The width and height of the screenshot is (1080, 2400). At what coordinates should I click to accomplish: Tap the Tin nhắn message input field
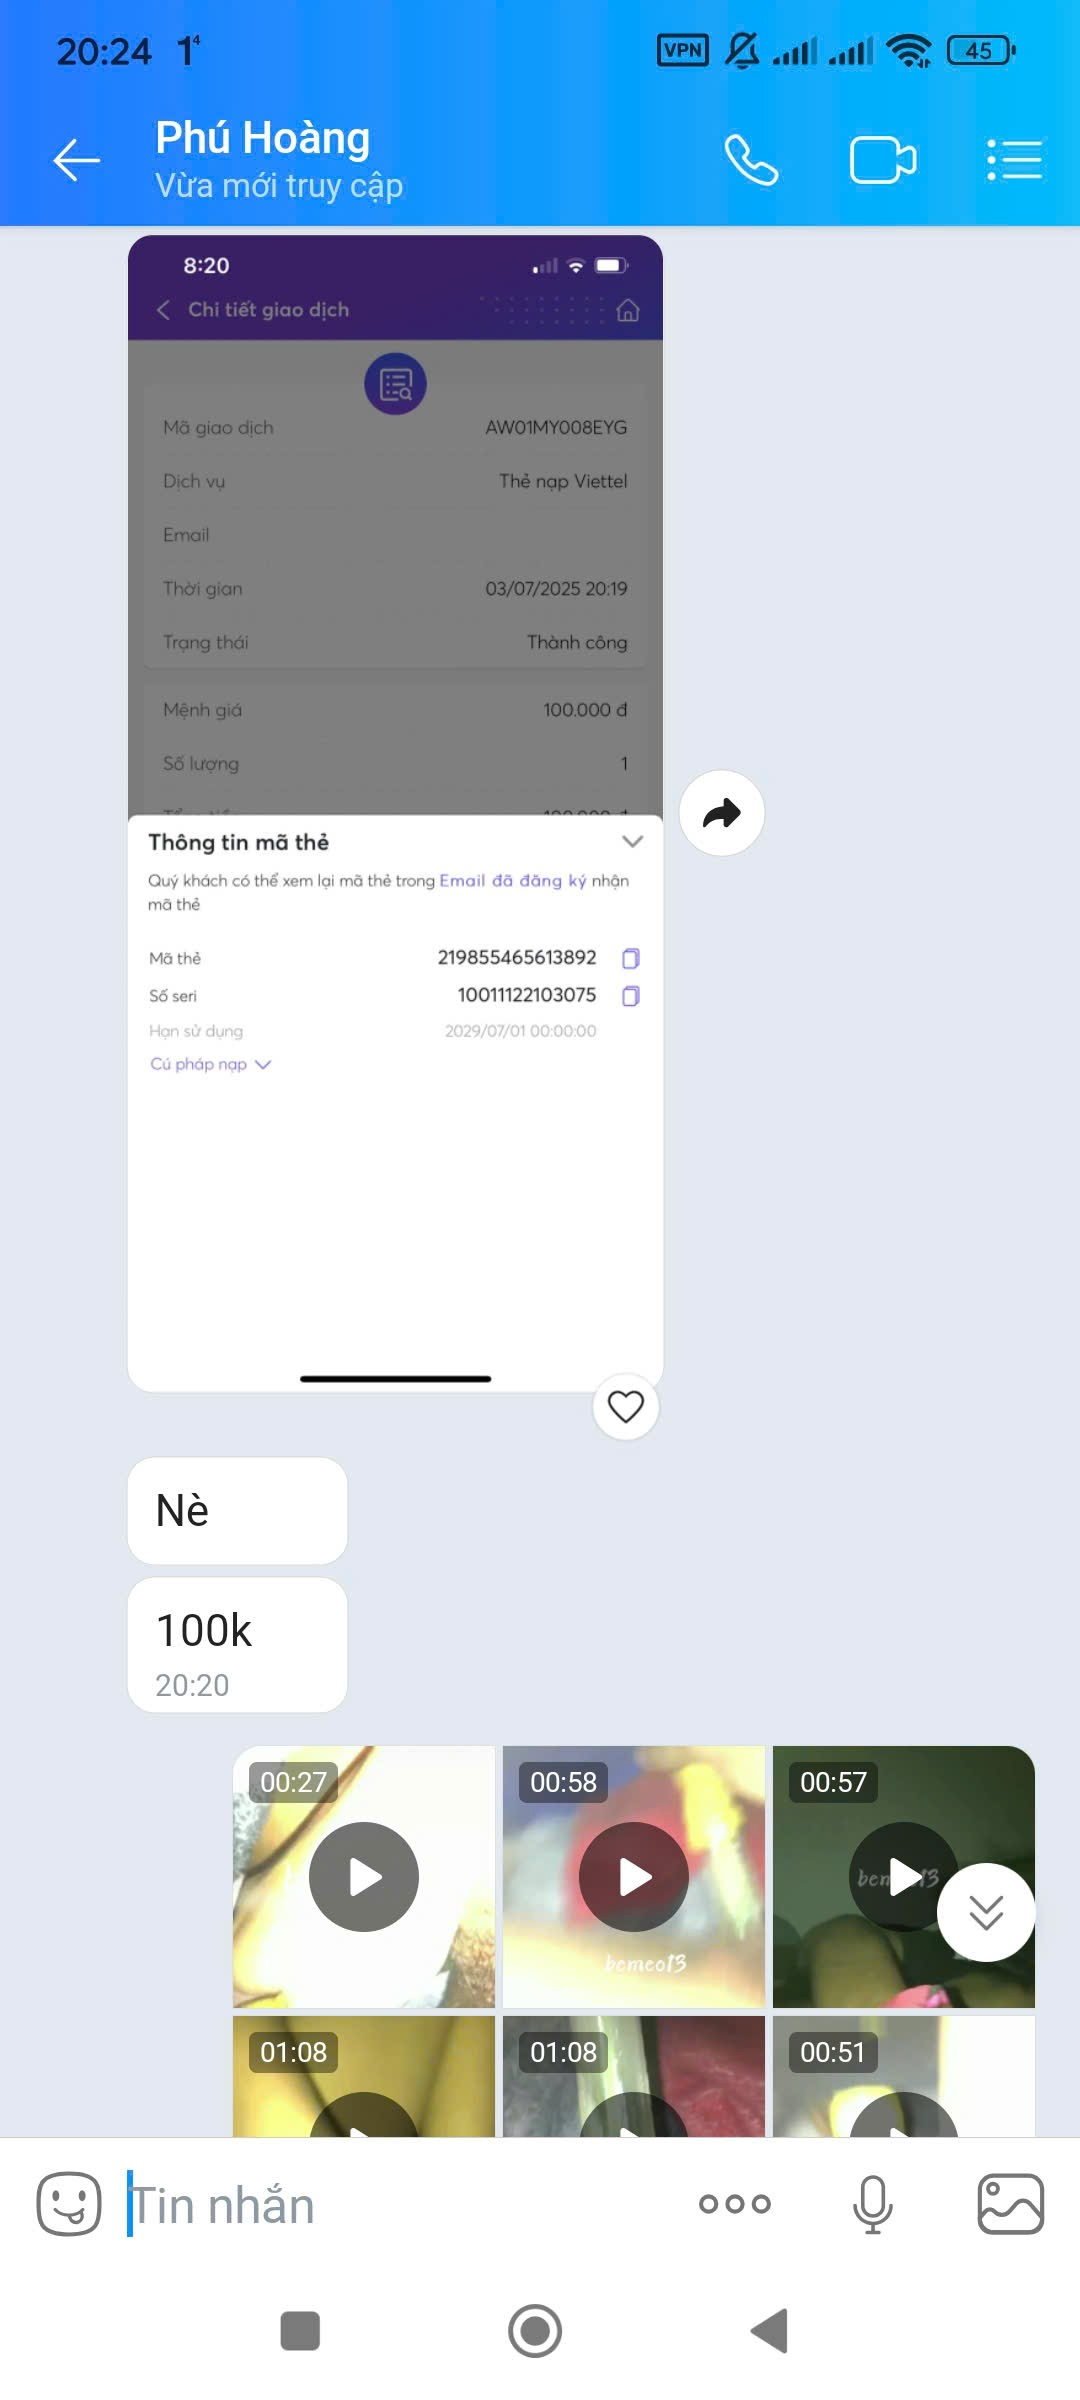pos(400,2205)
